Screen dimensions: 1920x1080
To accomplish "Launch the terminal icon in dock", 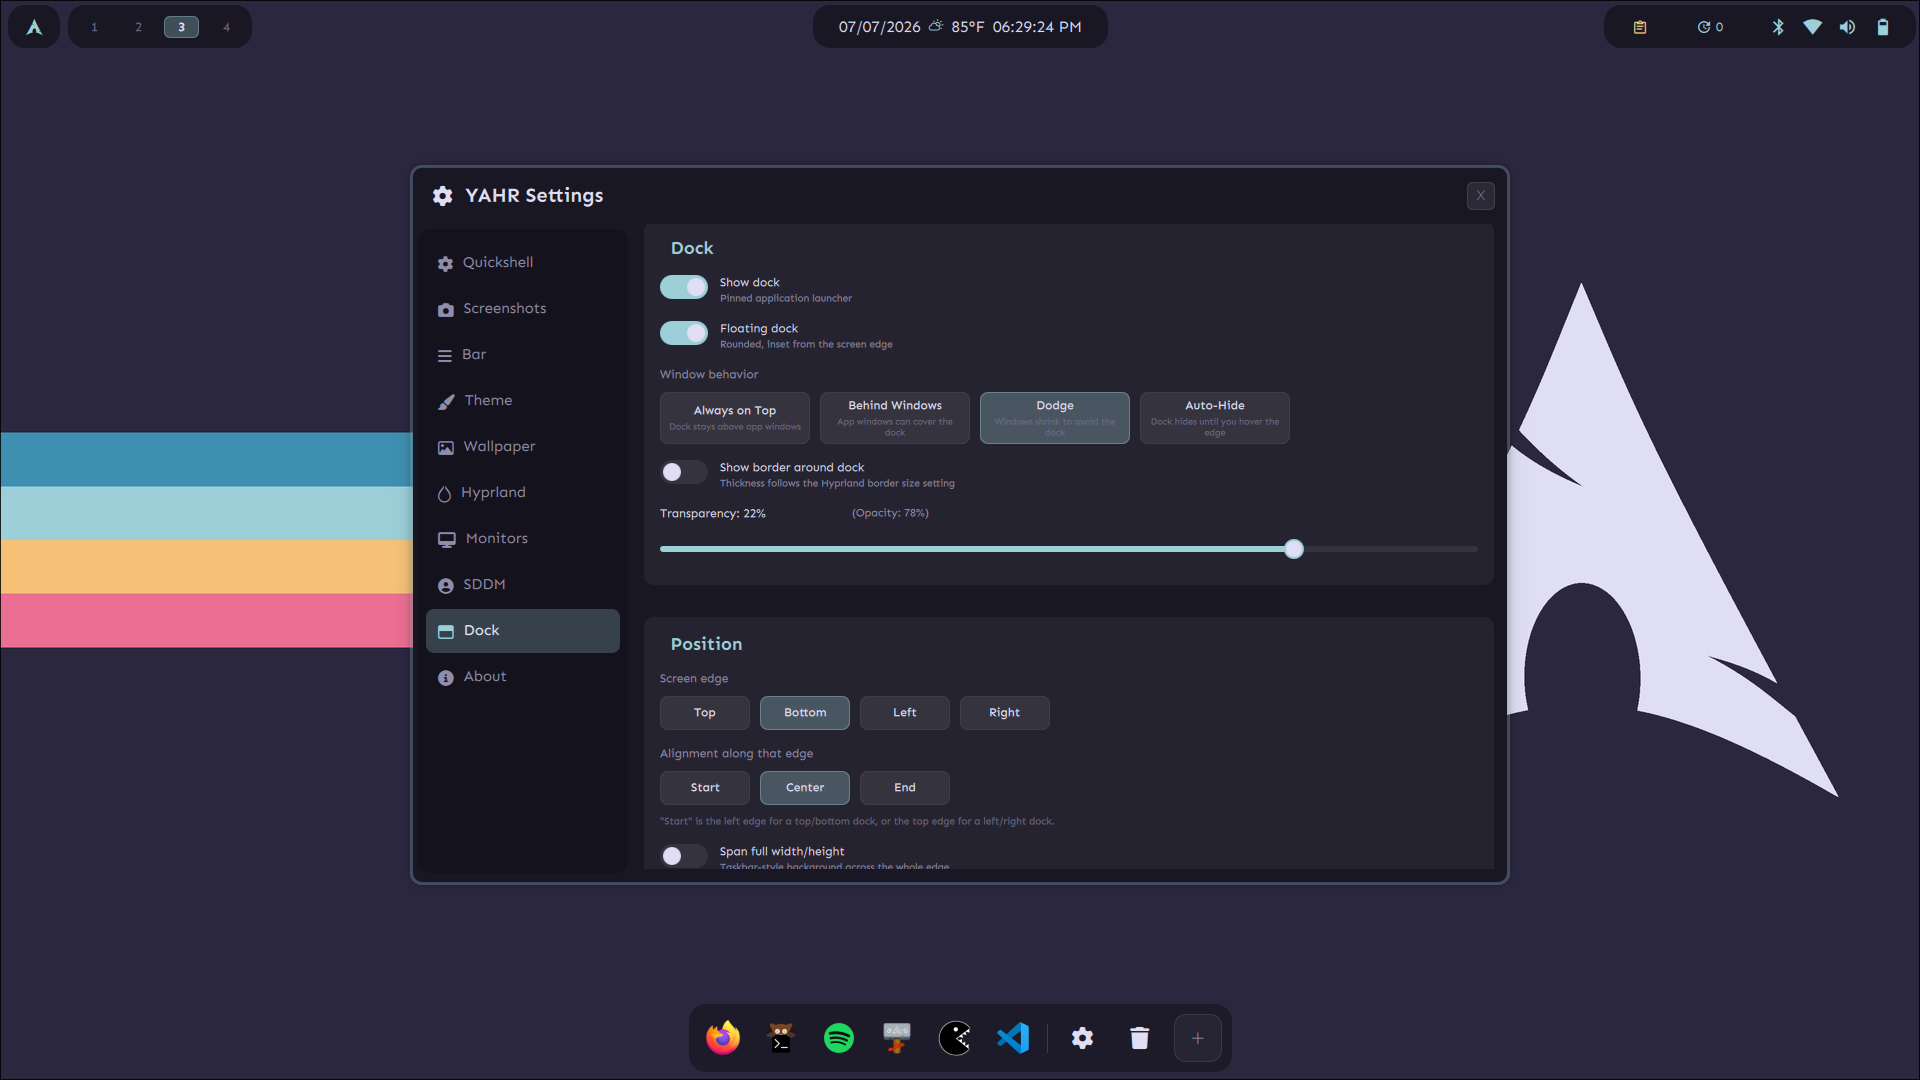I will [x=781, y=1038].
